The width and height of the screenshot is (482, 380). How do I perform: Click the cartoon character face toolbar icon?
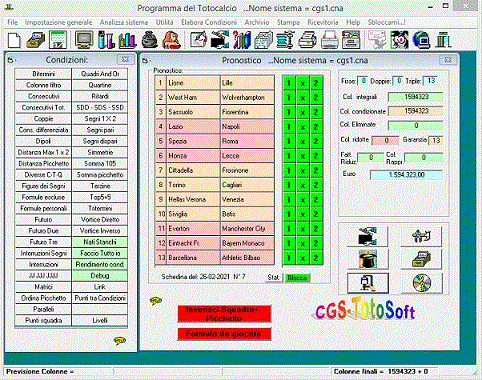pos(399,40)
